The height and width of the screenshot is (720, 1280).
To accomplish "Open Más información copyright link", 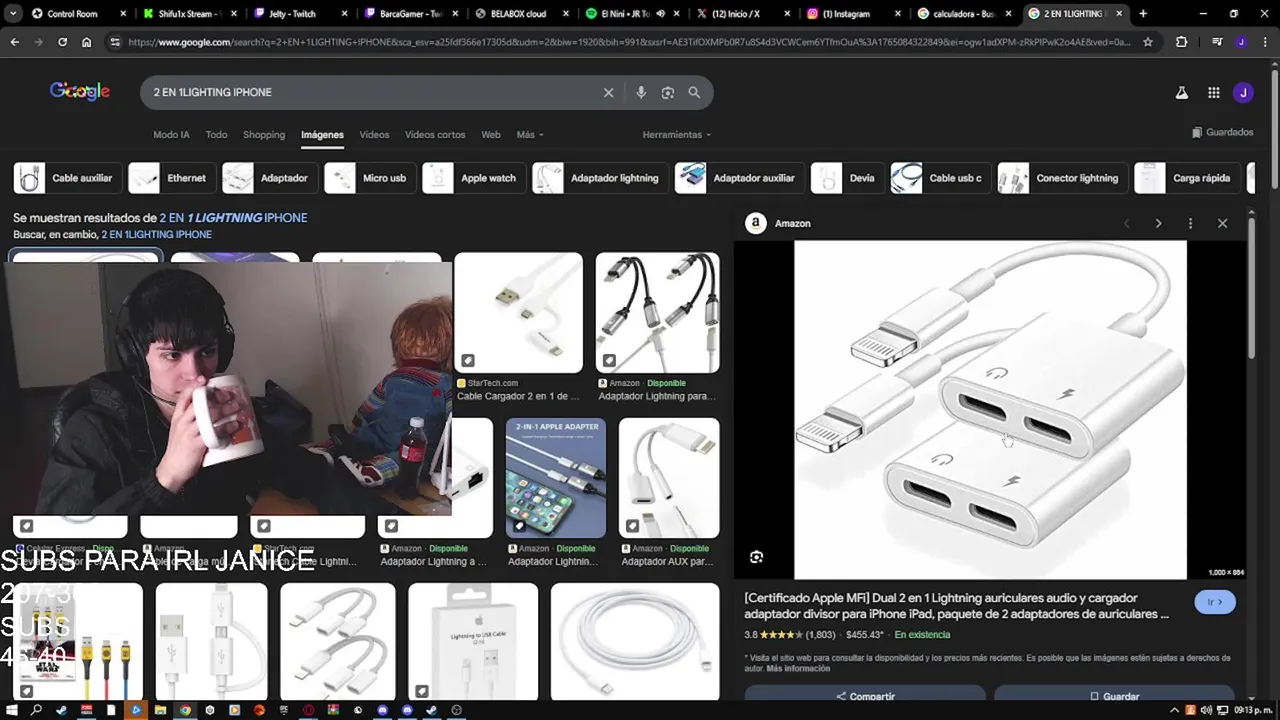I will pyautogui.click(x=798, y=668).
